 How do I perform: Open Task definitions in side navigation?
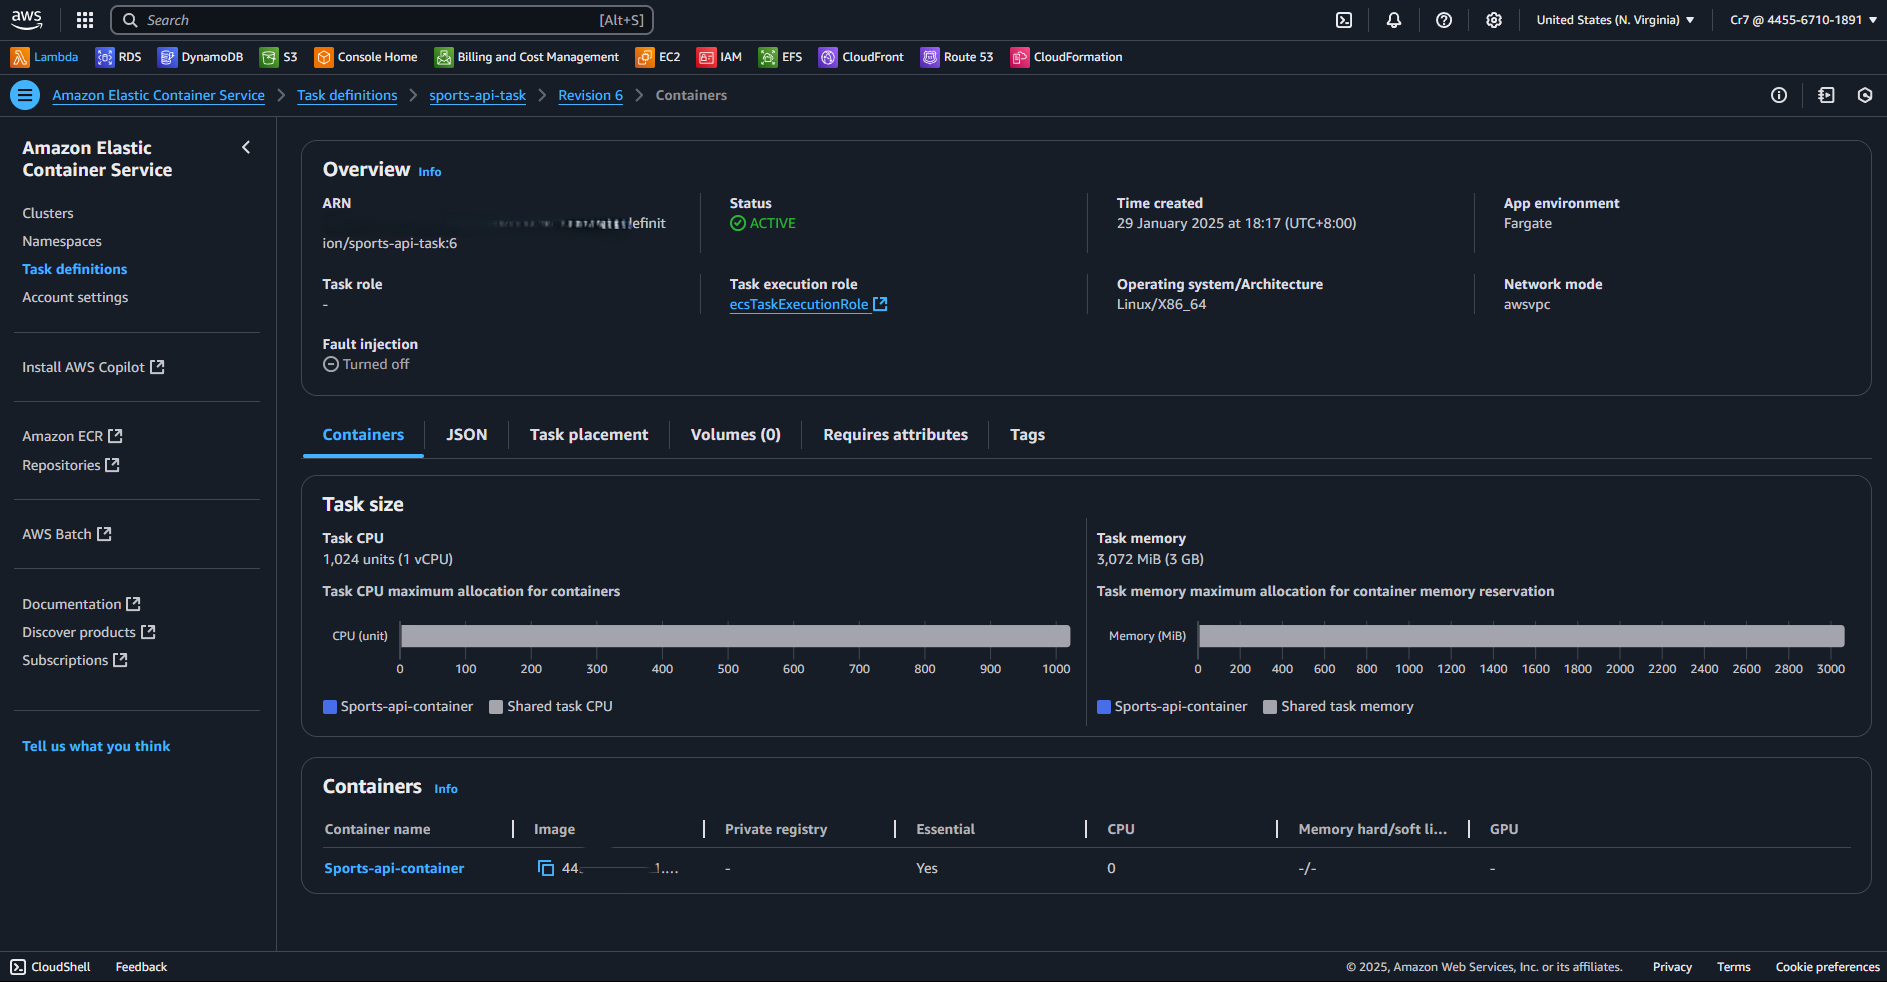(x=75, y=269)
